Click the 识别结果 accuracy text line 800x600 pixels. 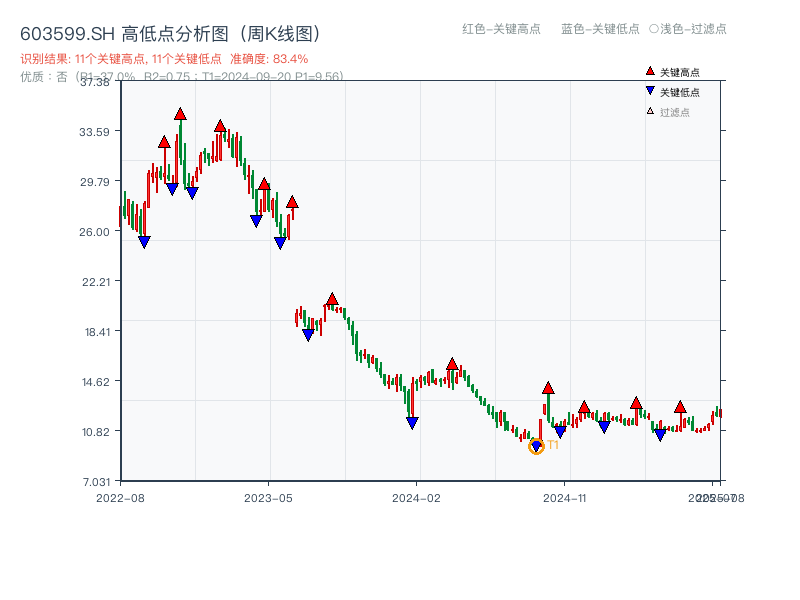click(x=160, y=58)
